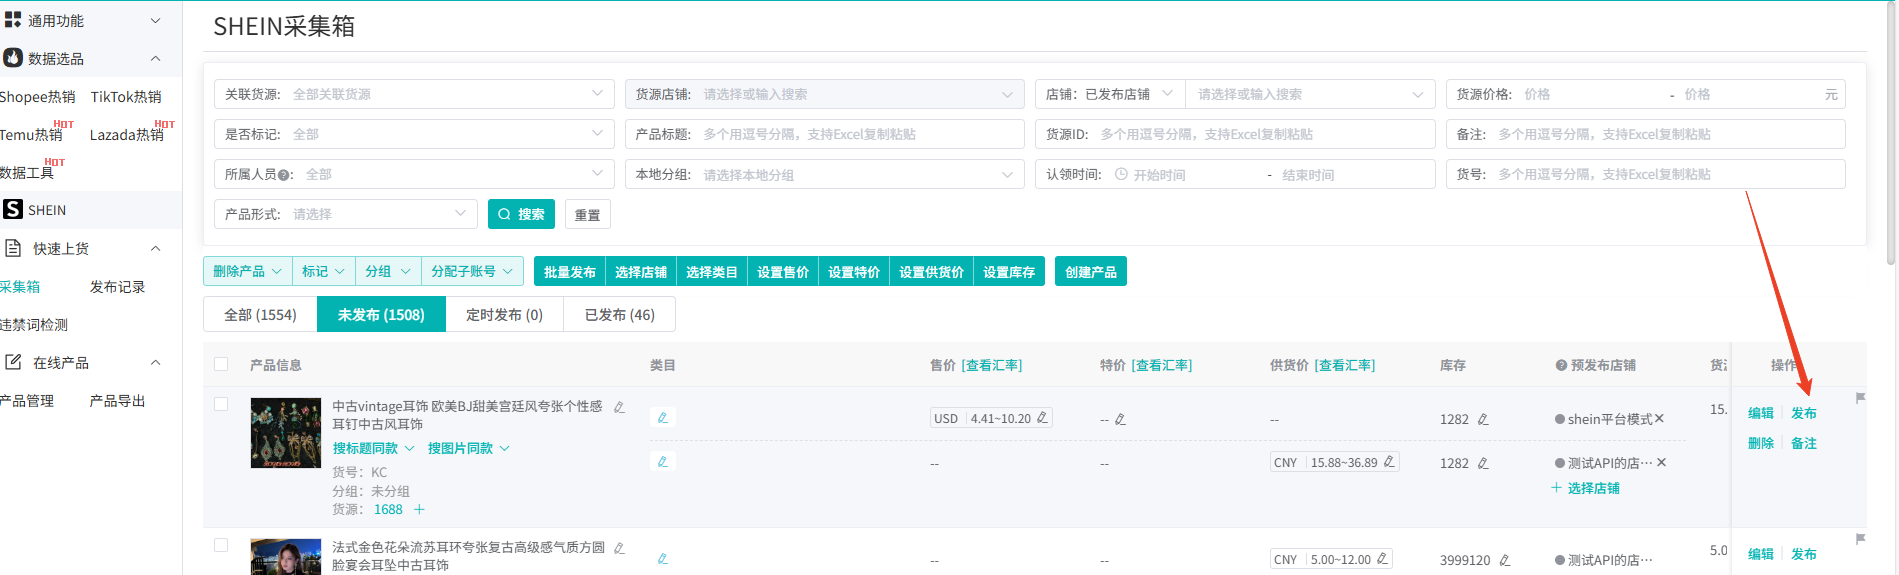Open the 标记 dropdown button

tap(324, 271)
